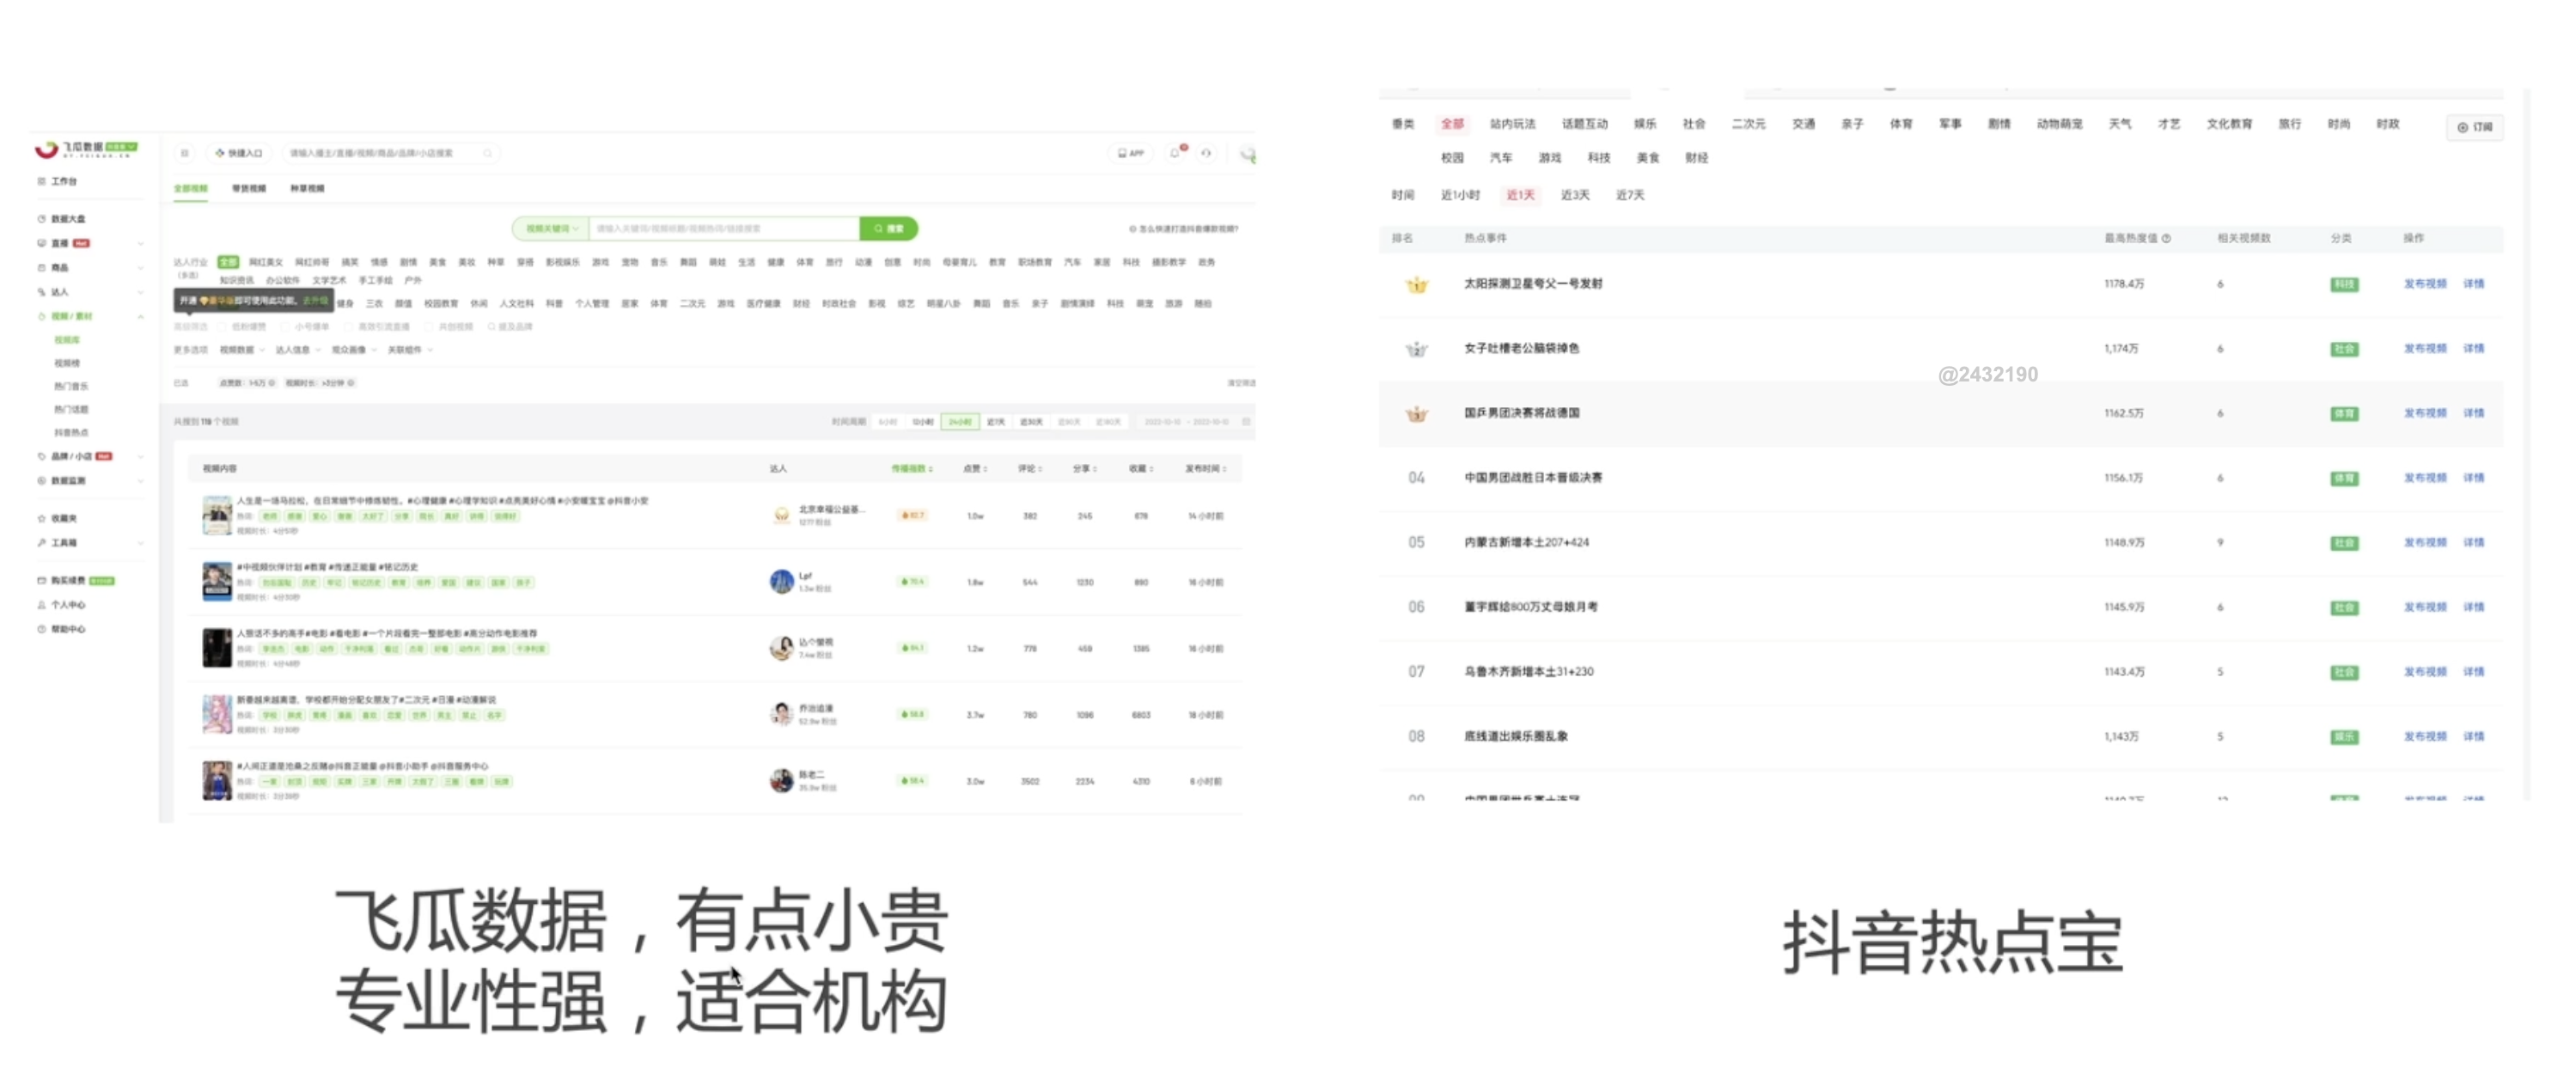Image resolution: width=2576 pixels, height=1086 pixels.
Task: Click 发布视频 for 太阳探测卫星夸父一号发射
Action: click(2424, 284)
